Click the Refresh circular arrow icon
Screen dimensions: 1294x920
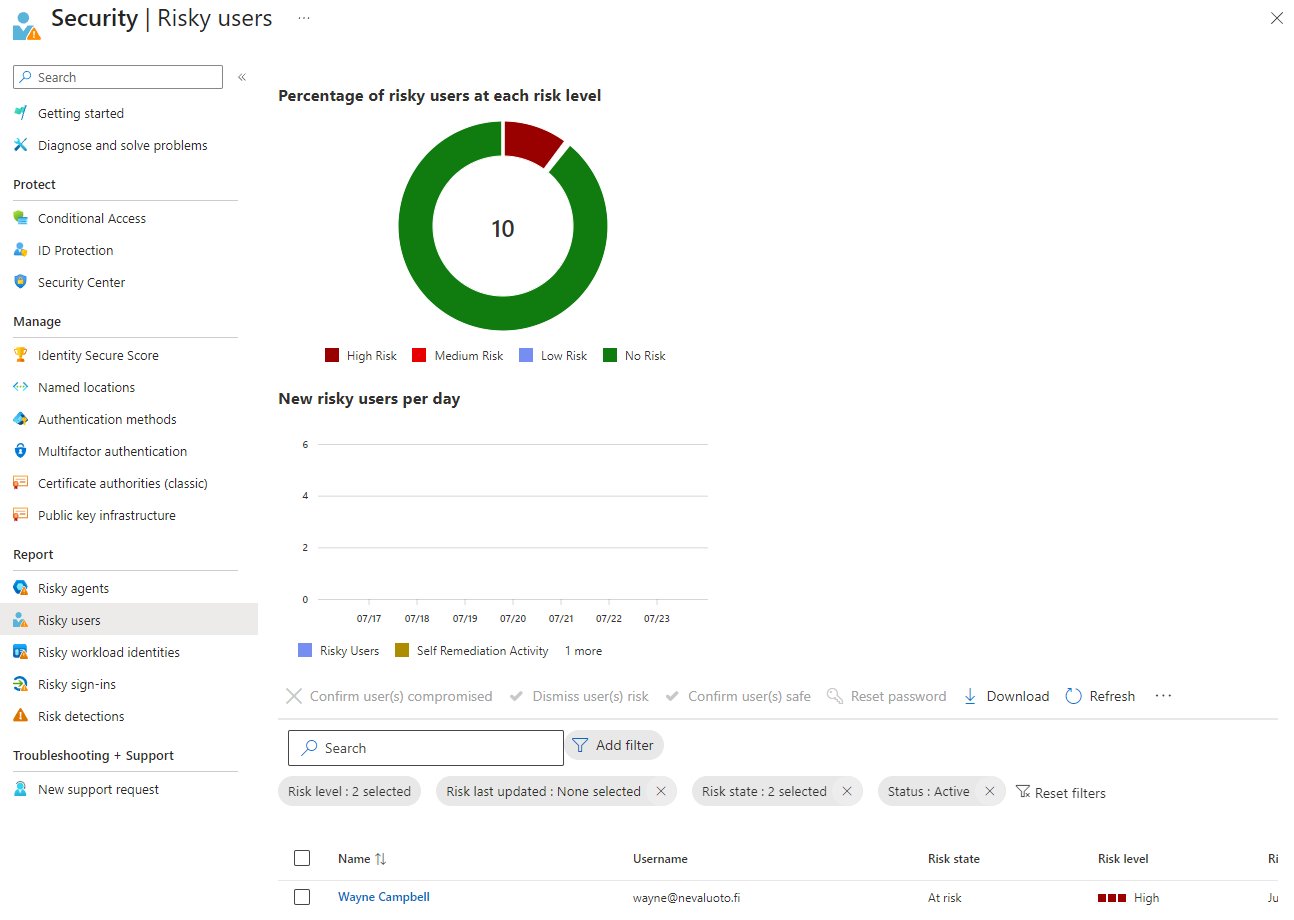coord(1074,696)
